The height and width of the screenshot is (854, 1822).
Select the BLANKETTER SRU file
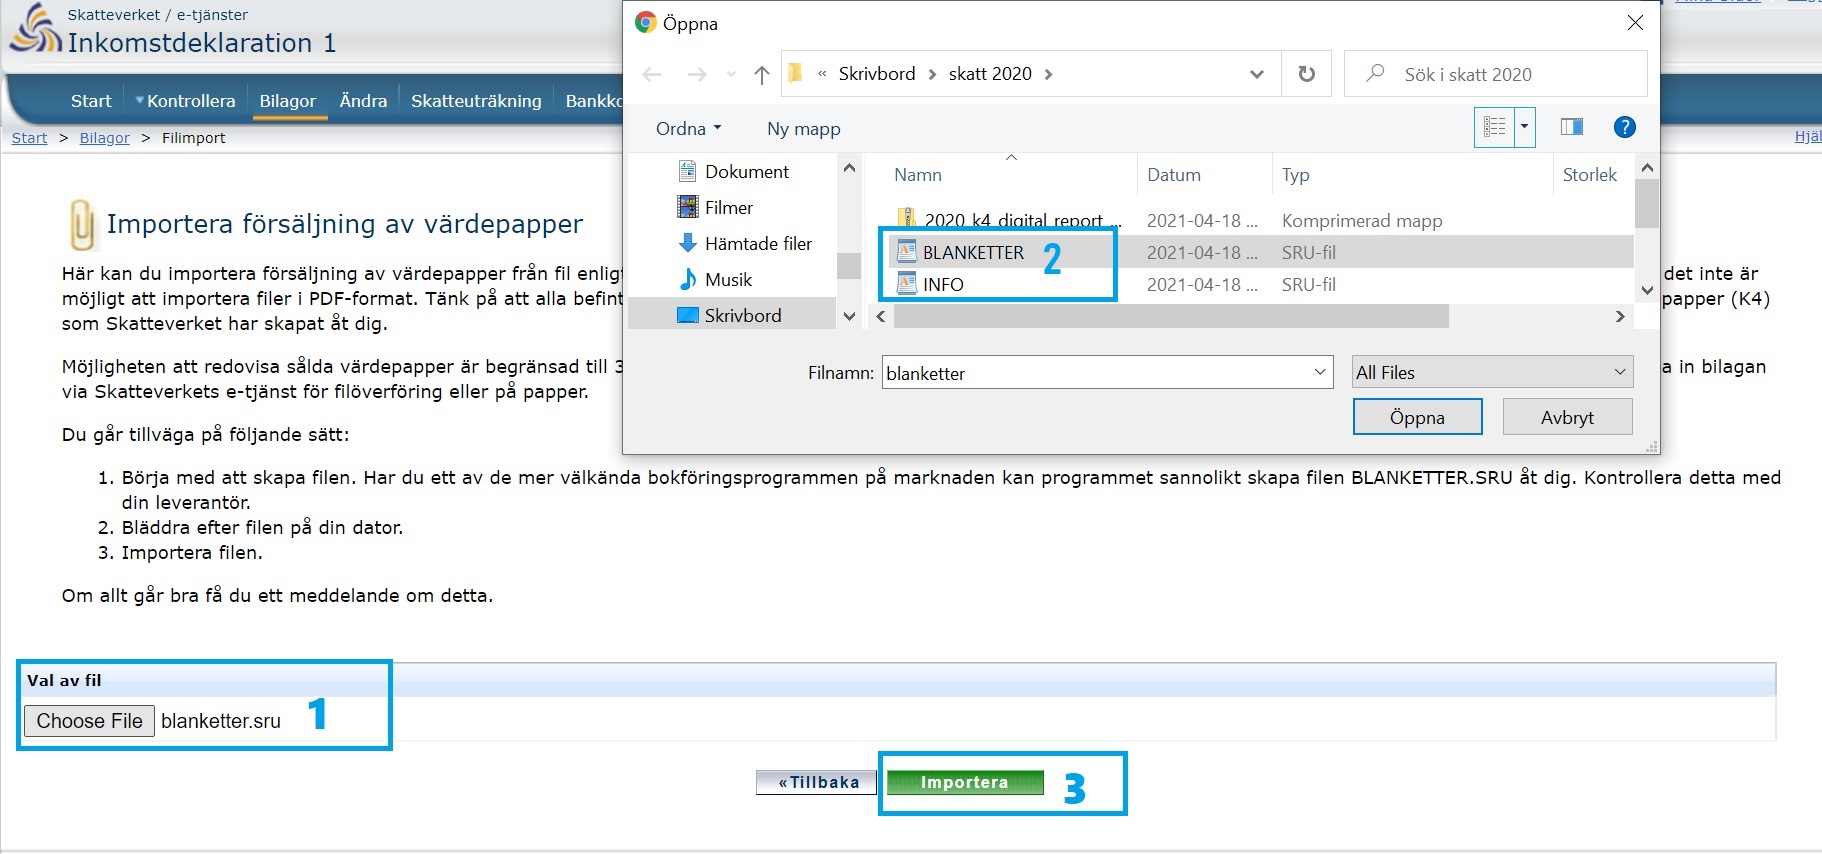point(973,252)
